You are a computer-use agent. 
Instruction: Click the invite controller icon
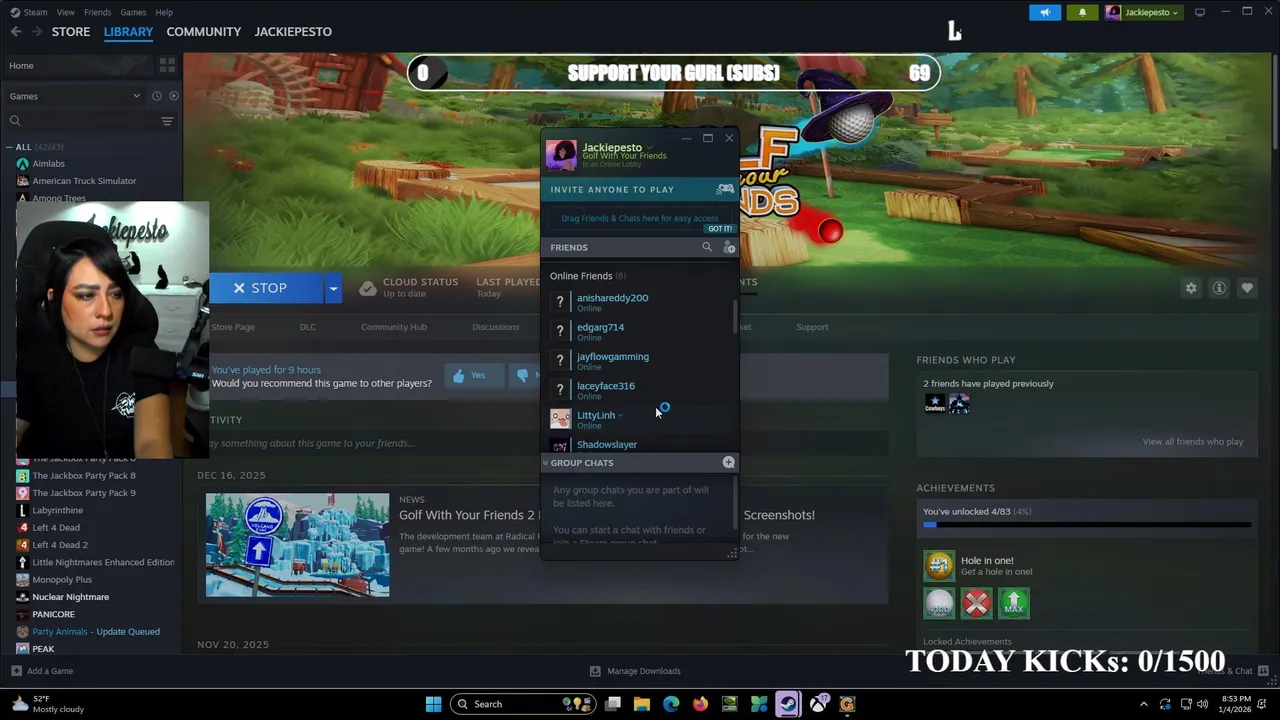[725, 189]
